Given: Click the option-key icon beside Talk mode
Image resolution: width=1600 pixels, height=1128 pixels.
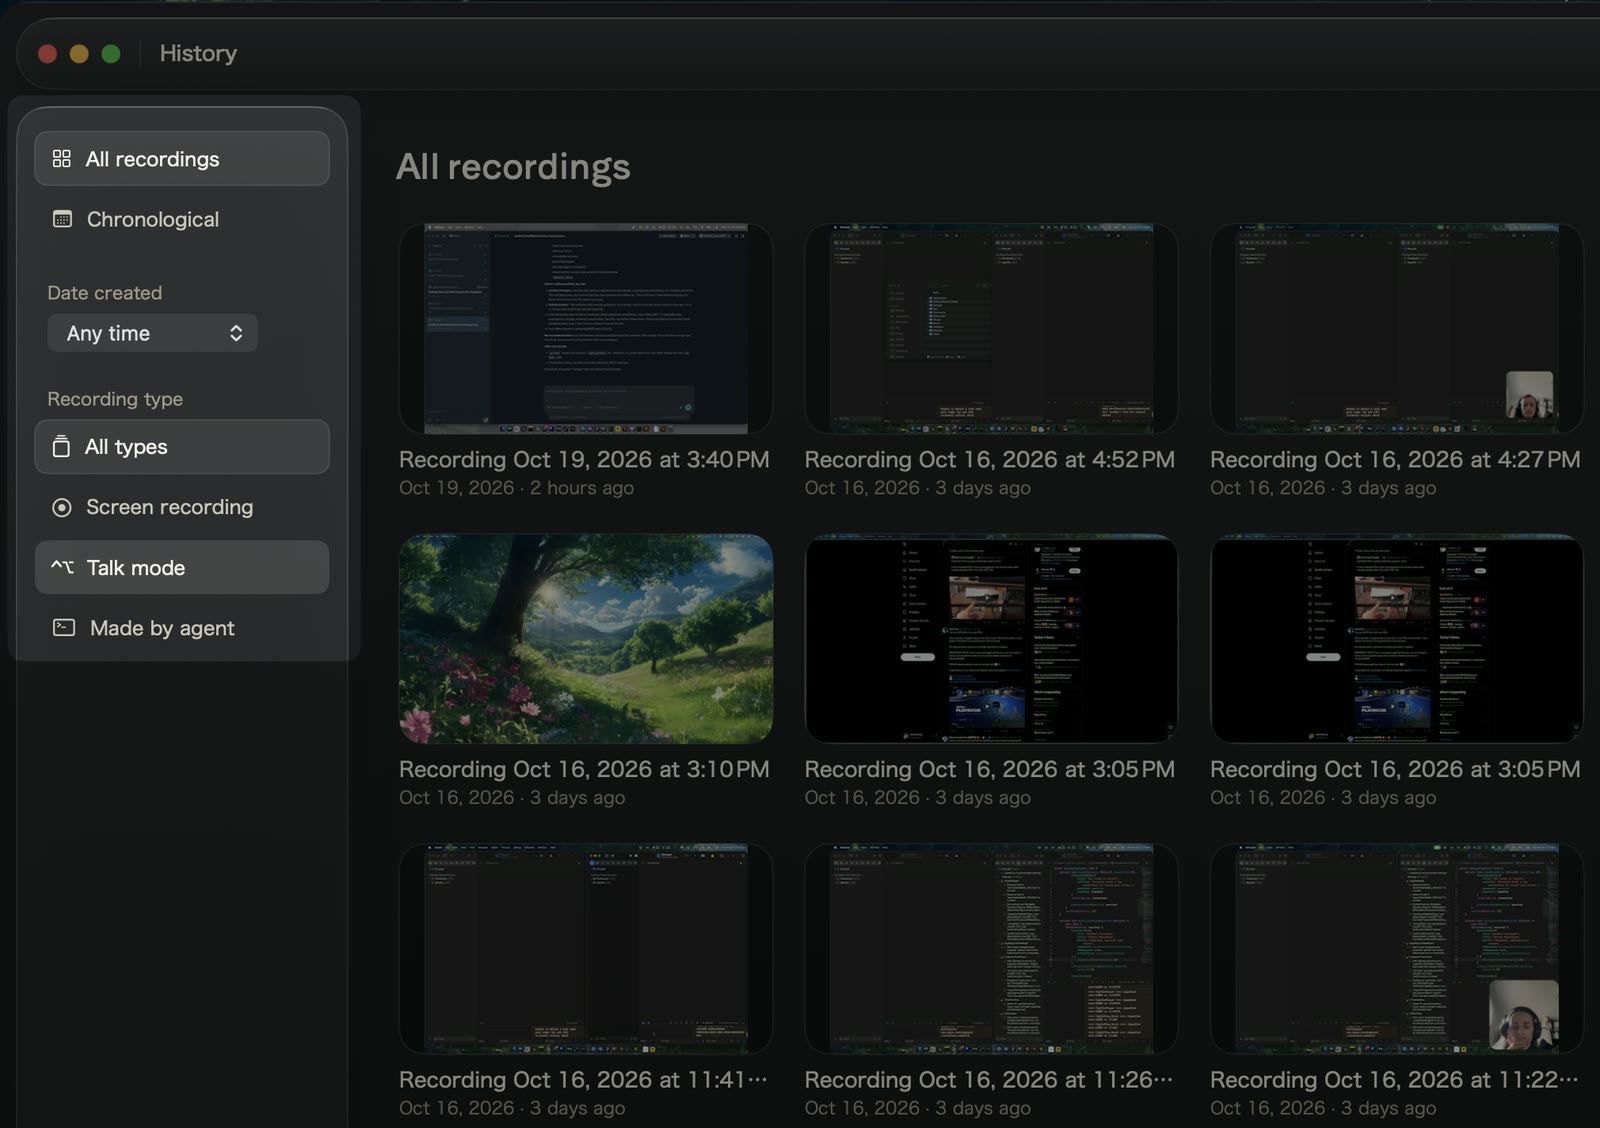Looking at the screenshot, I should (x=62, y=567).
